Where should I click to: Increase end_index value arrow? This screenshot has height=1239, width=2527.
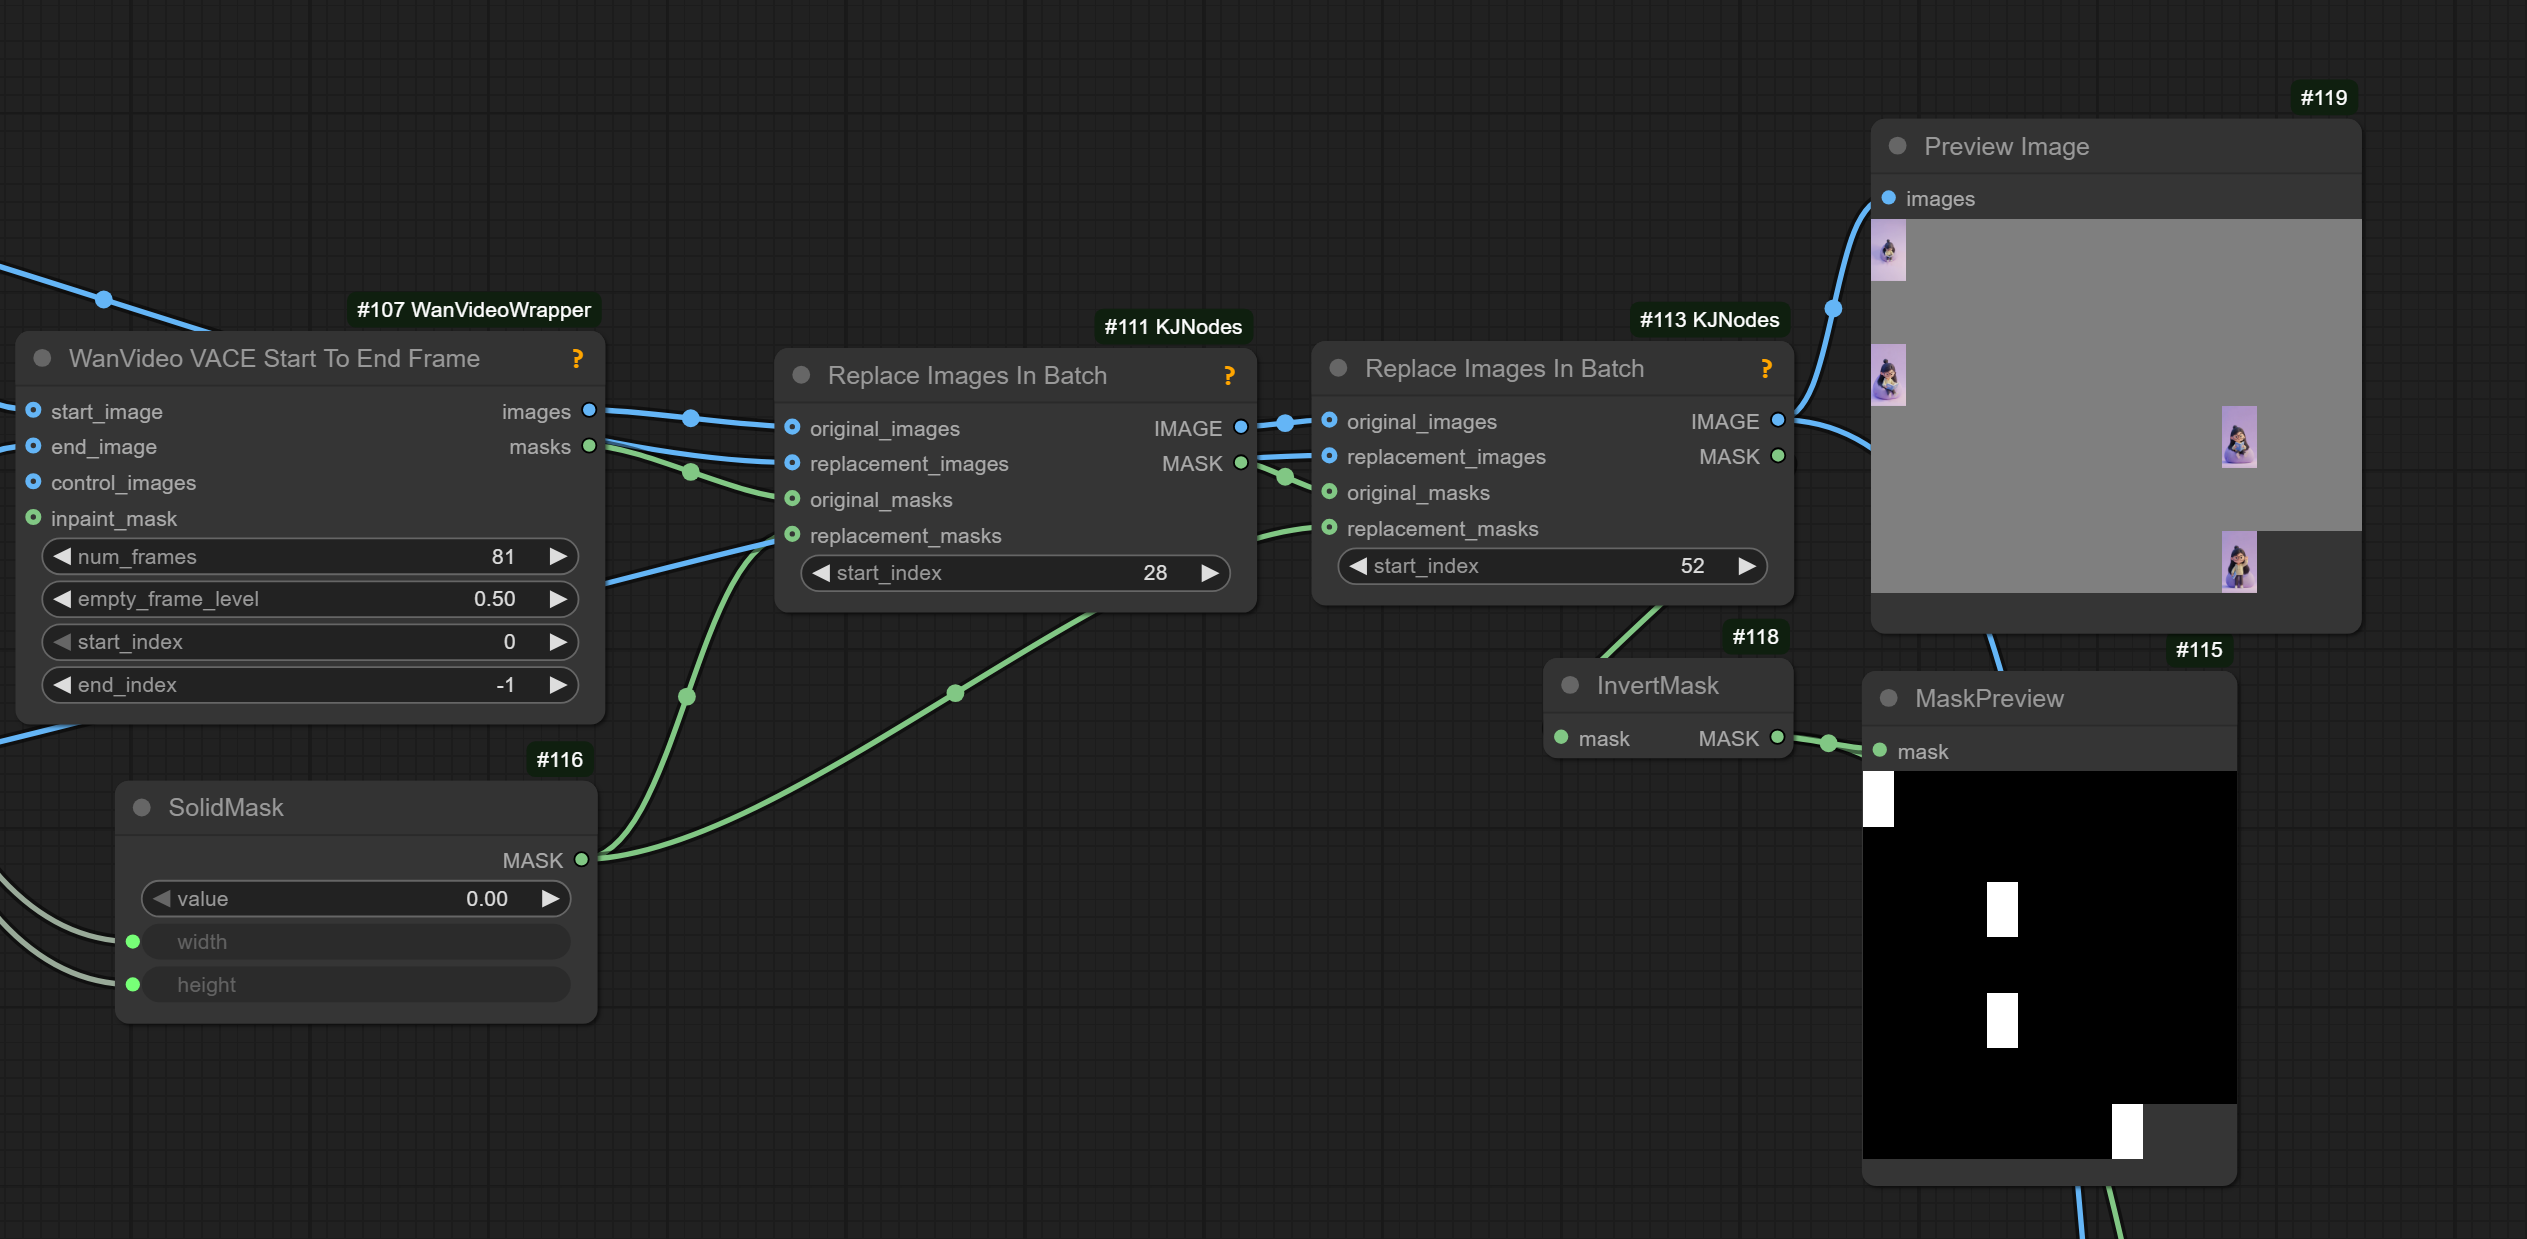(x=558, y=685)
